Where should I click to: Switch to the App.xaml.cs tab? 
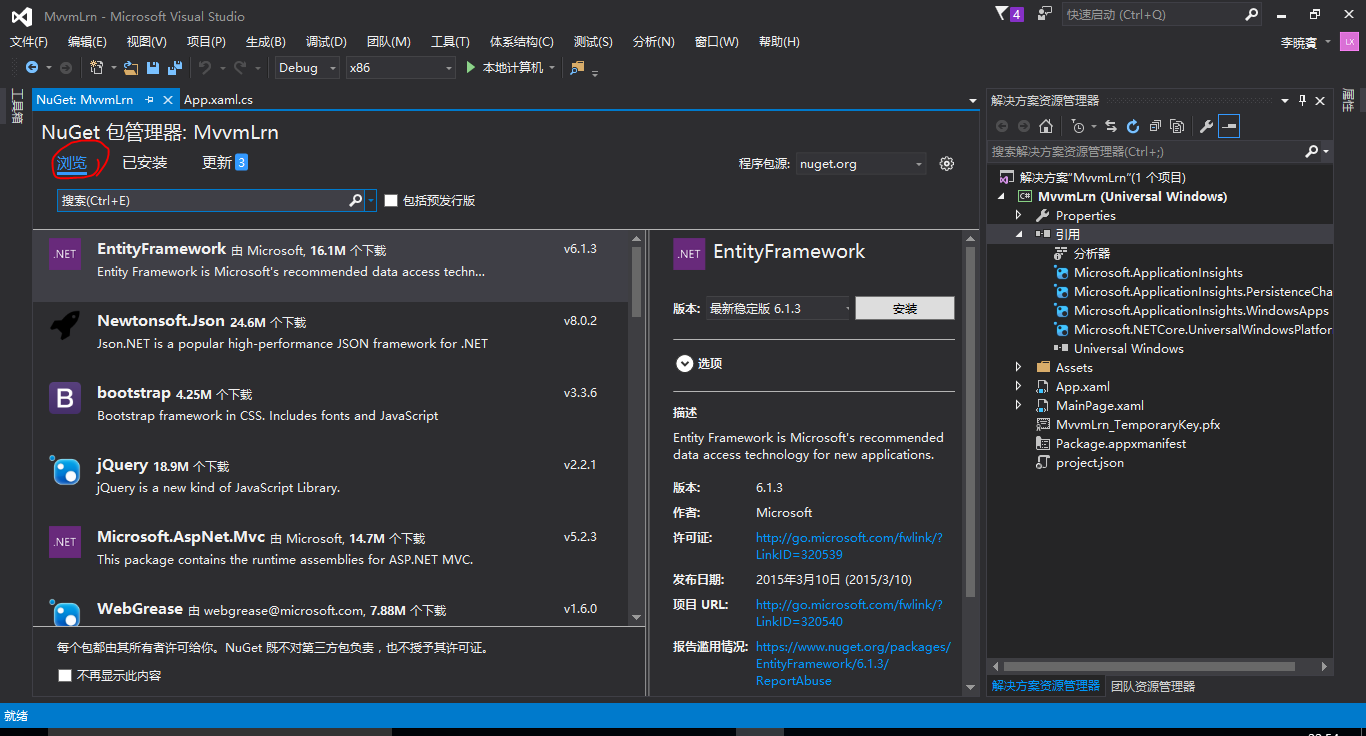[218, 100]
